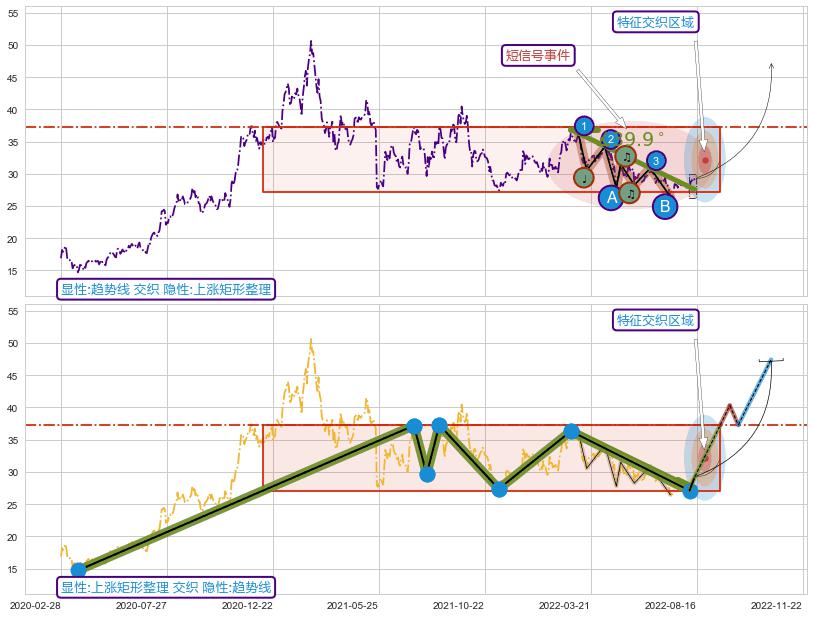The width and height of the screenshot is (813, 617).
Task: Select the blue wave point labeled A
Action: coord(612,198)
